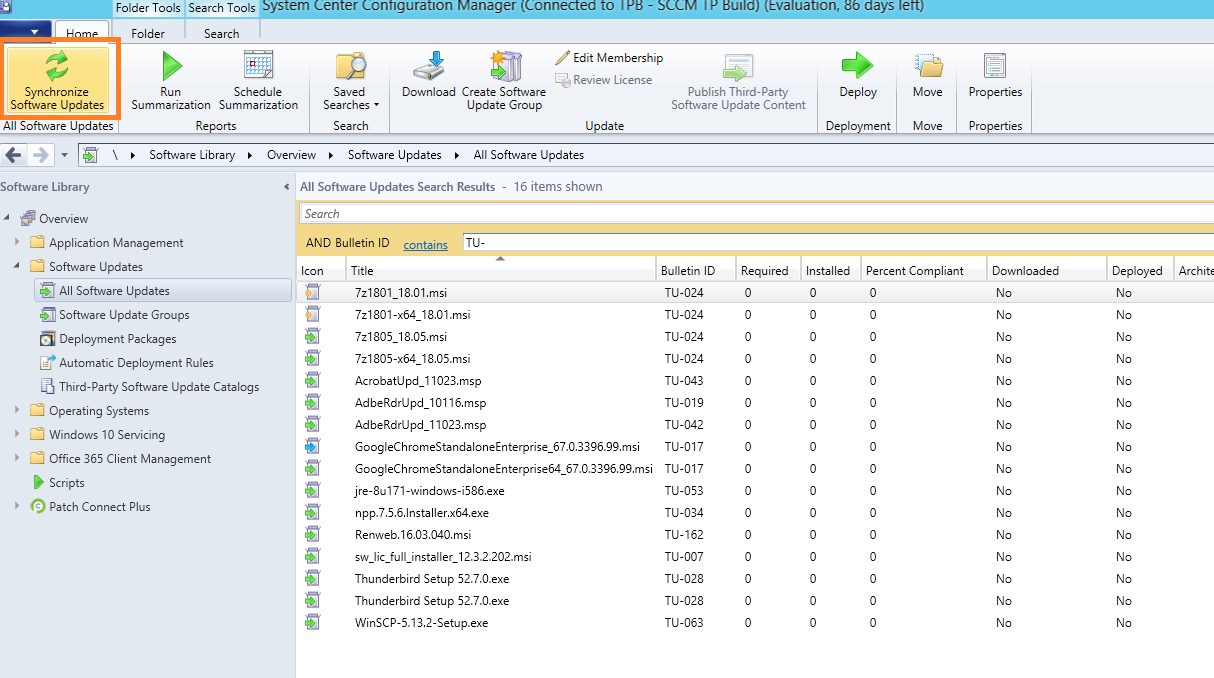Collapse the Software Updates tree node
The height and width of the screenshot is (678, 1214).
[17, 267]
